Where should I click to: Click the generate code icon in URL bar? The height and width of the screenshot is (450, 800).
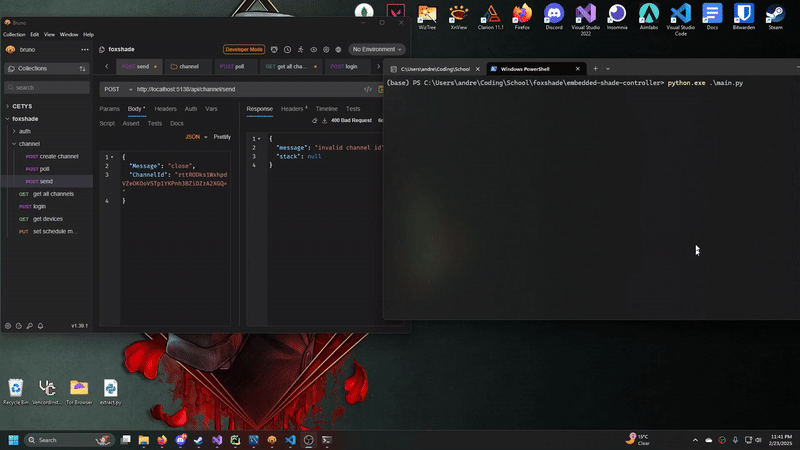pyautogui.click(x=368, y=89)
